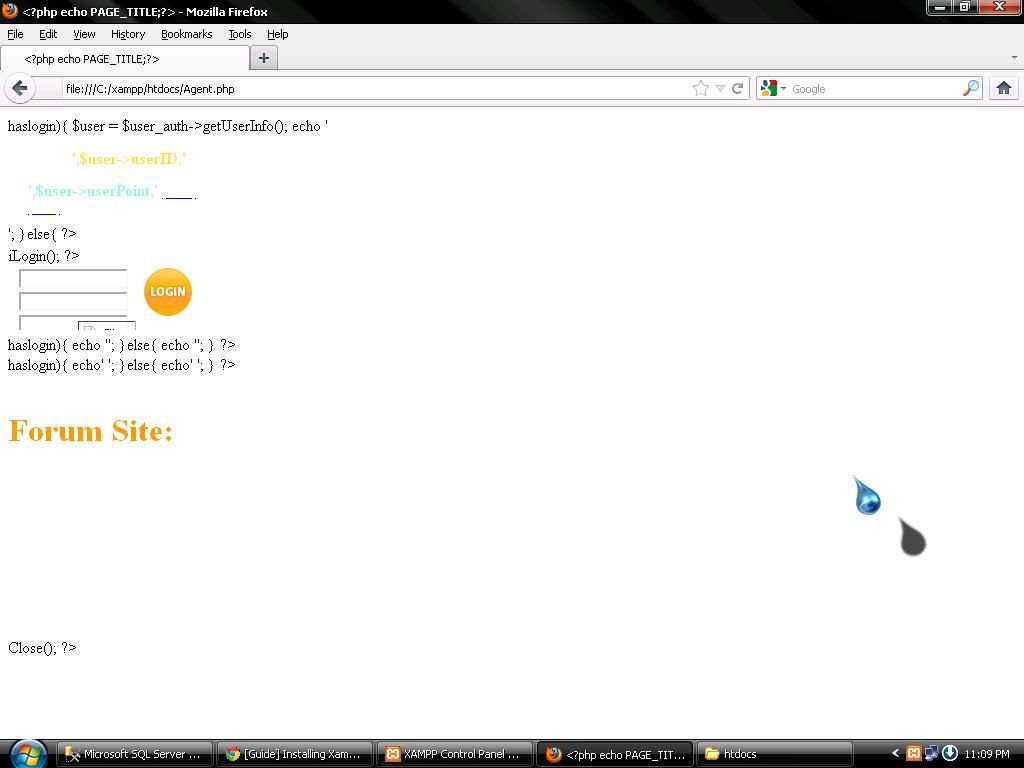Image resolution: width=1024 pixels, height=768 pixels.
Task: Open the Bookmarks menu
Action: point(186,34)
